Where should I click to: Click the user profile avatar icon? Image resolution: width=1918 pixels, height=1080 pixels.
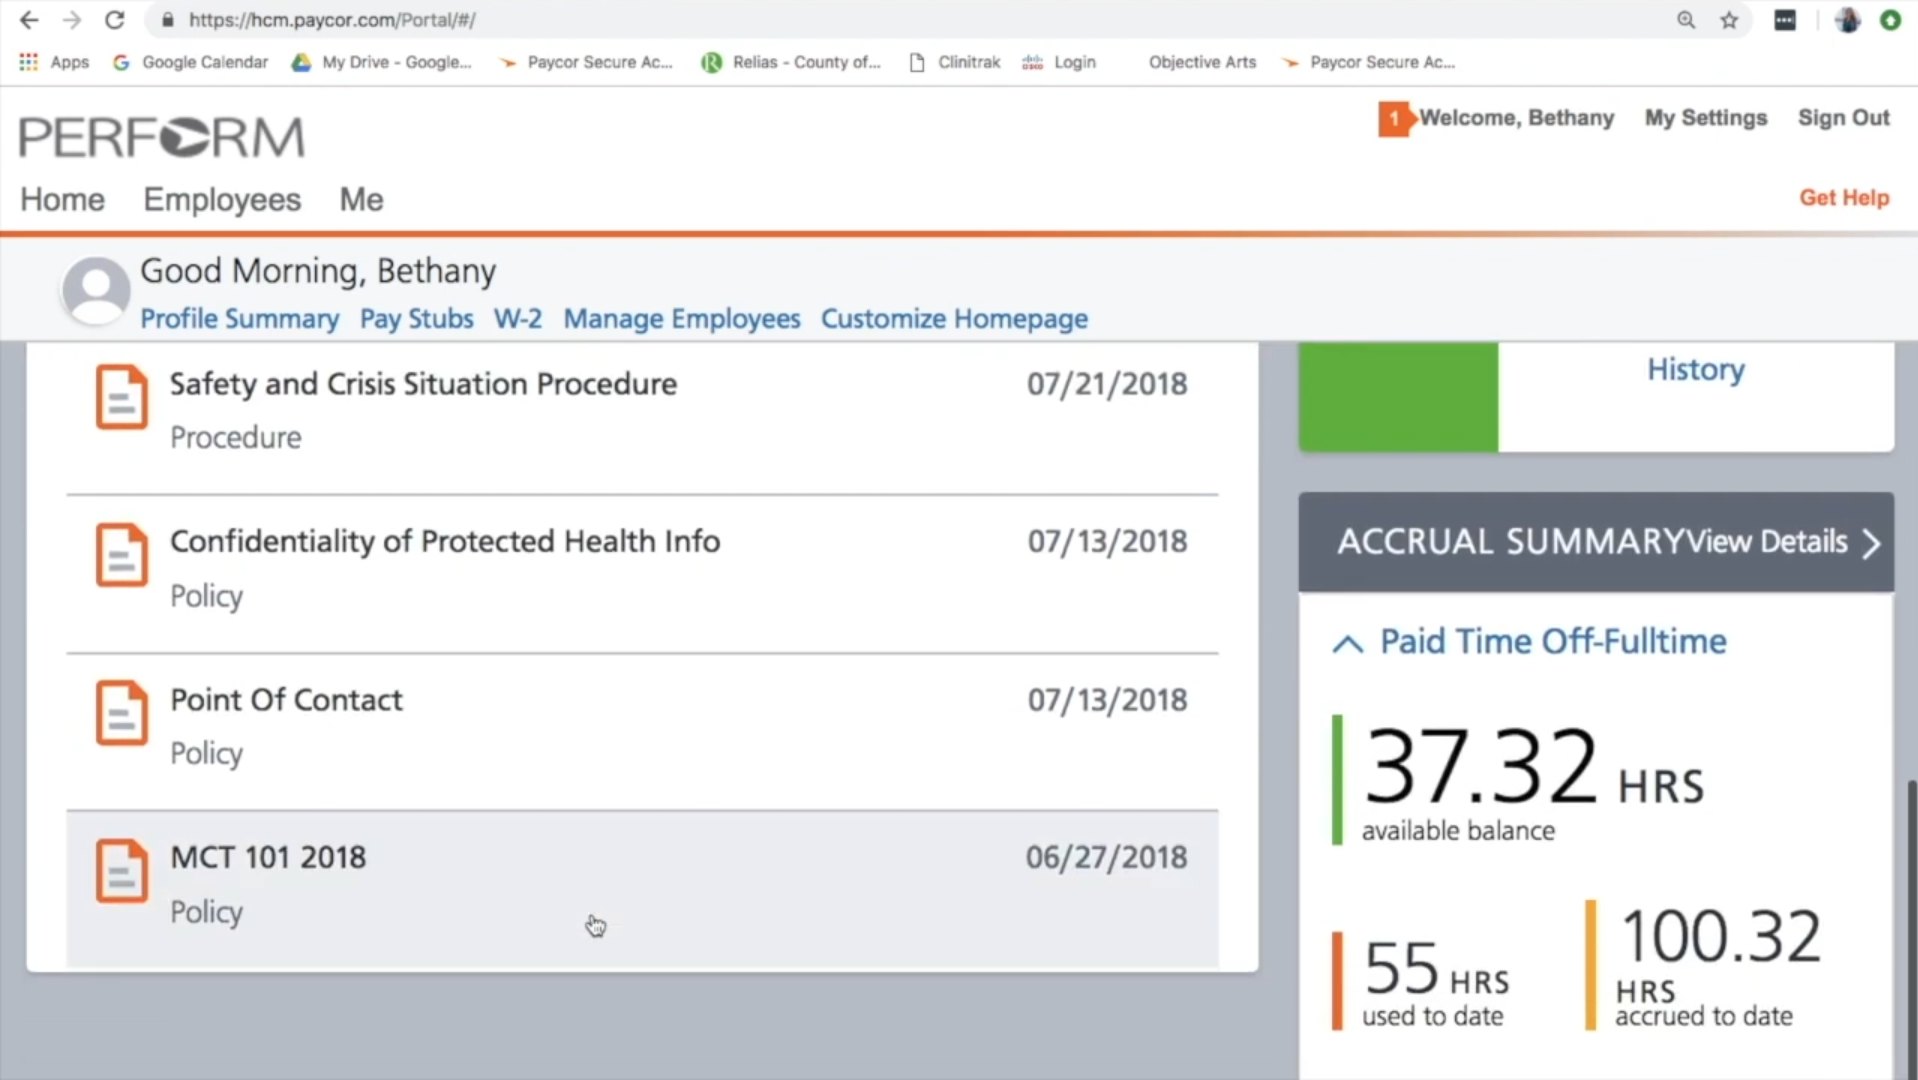[x=96, y=290]
